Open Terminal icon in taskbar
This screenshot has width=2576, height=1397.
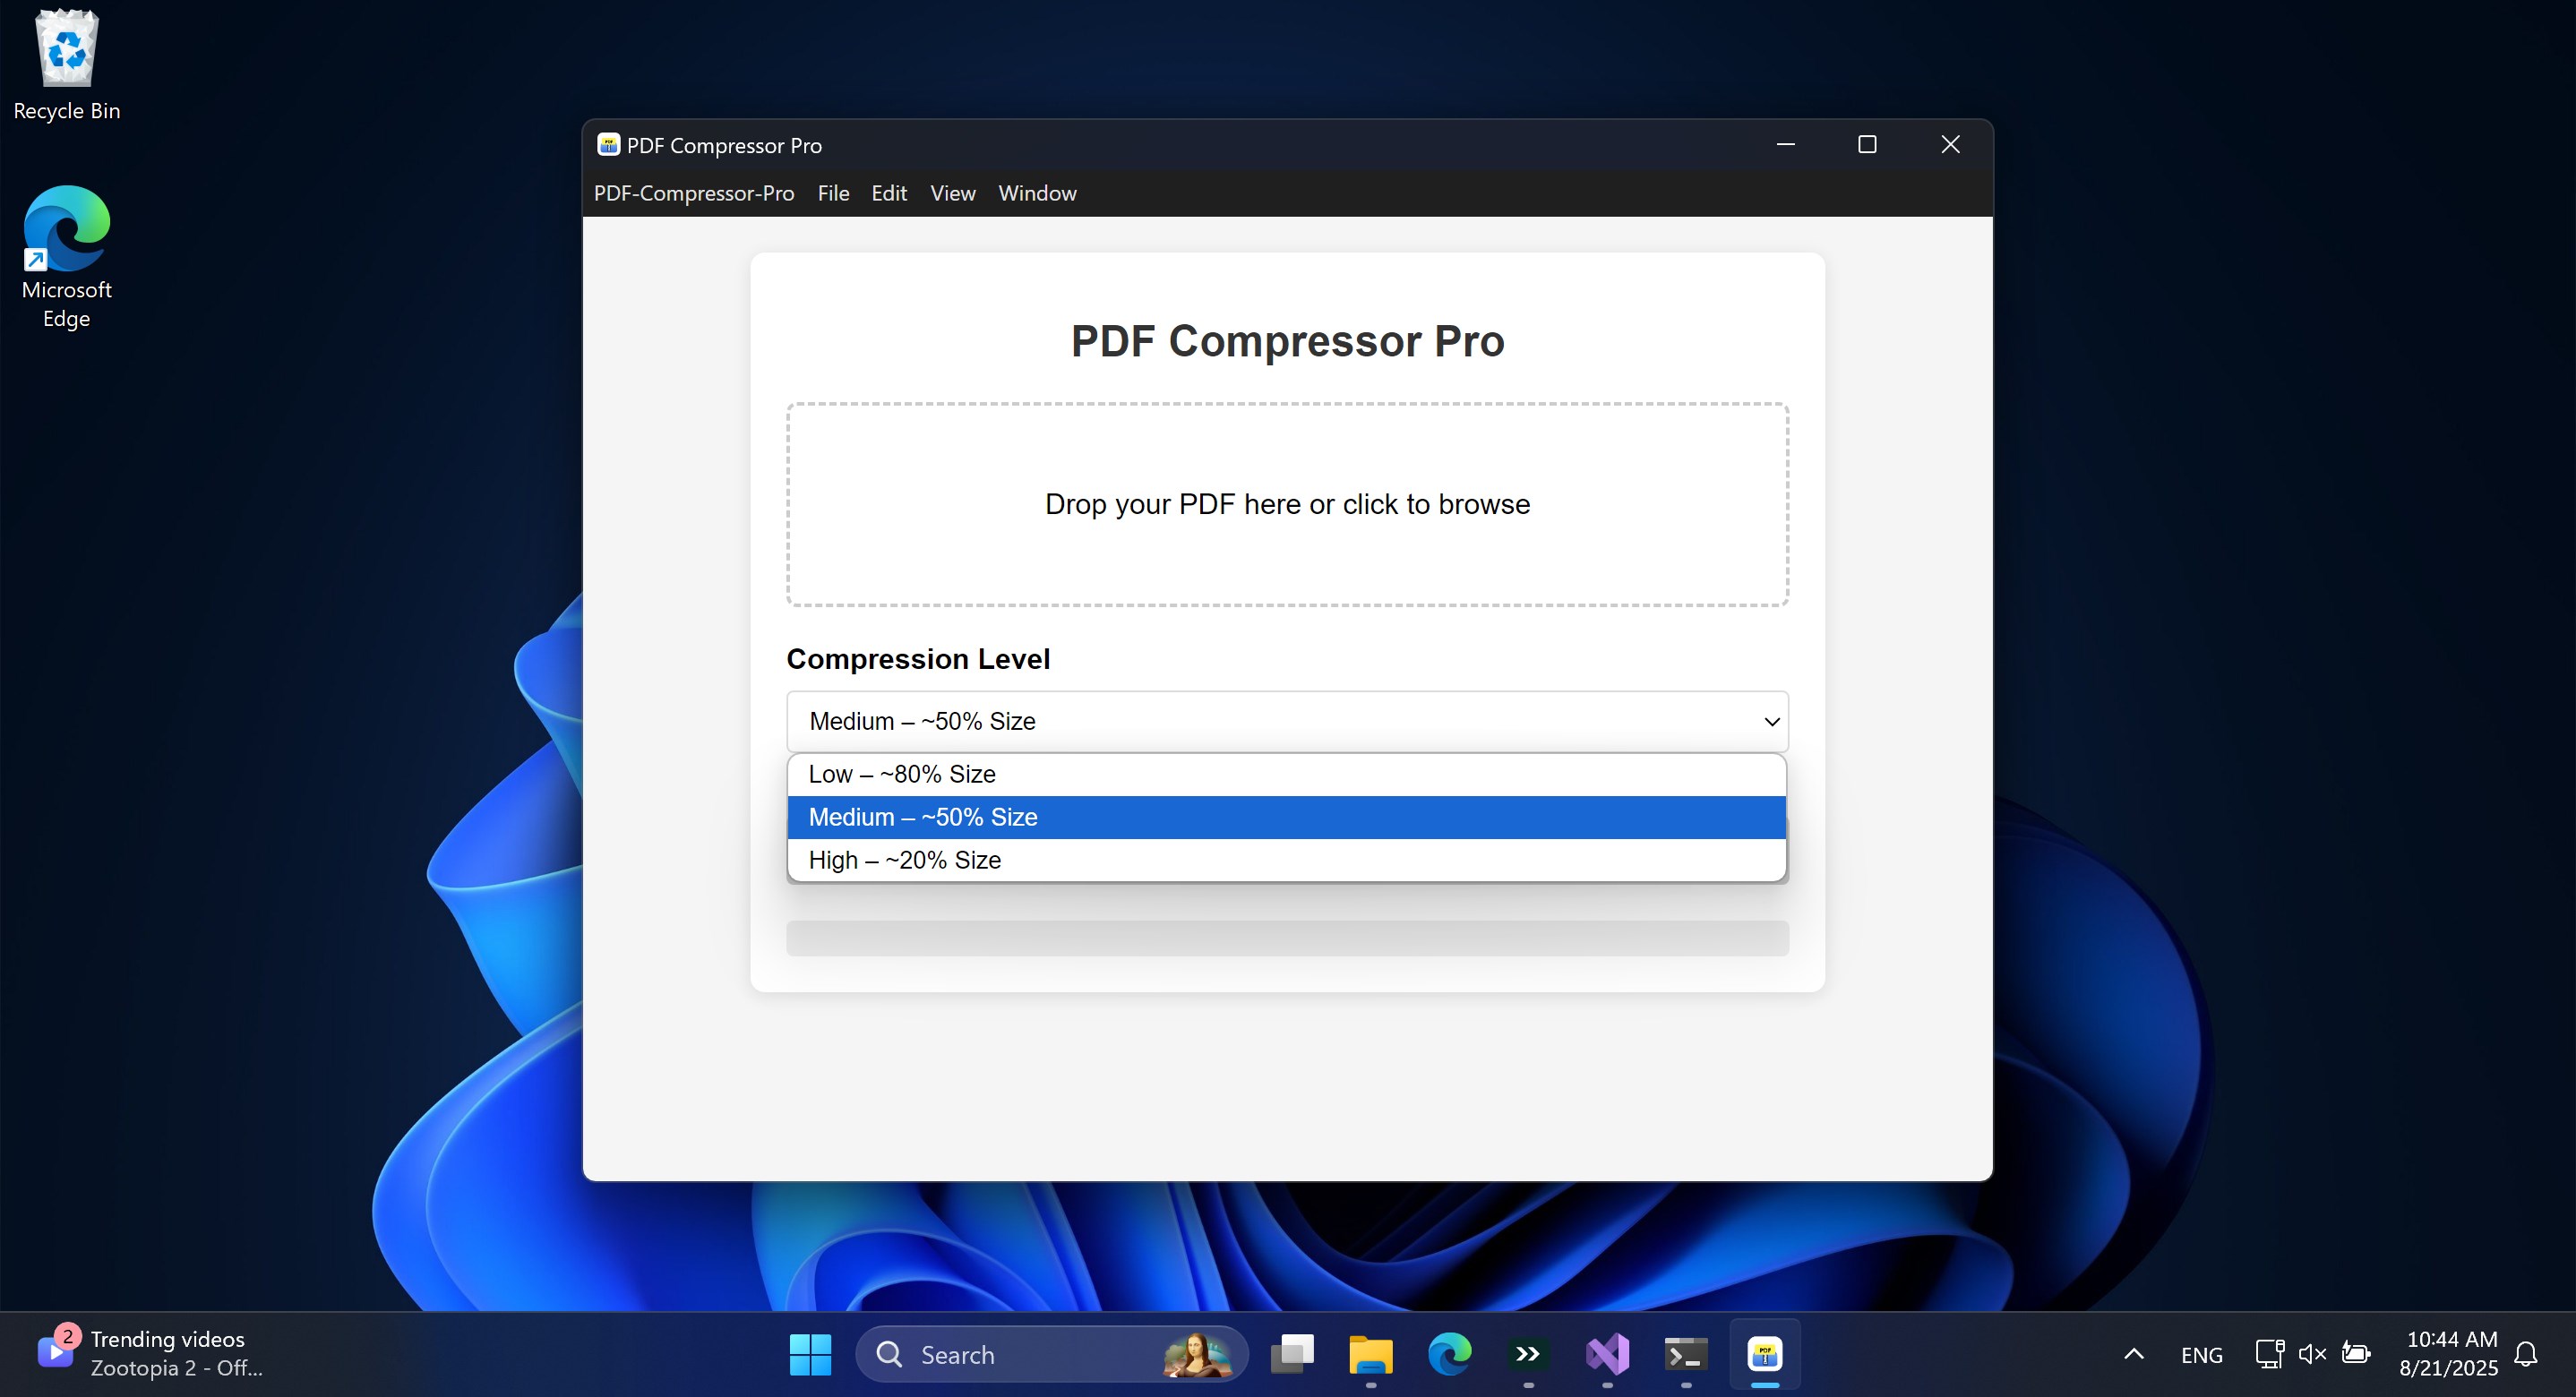pyautogui.click(x=1686, y=1354)
